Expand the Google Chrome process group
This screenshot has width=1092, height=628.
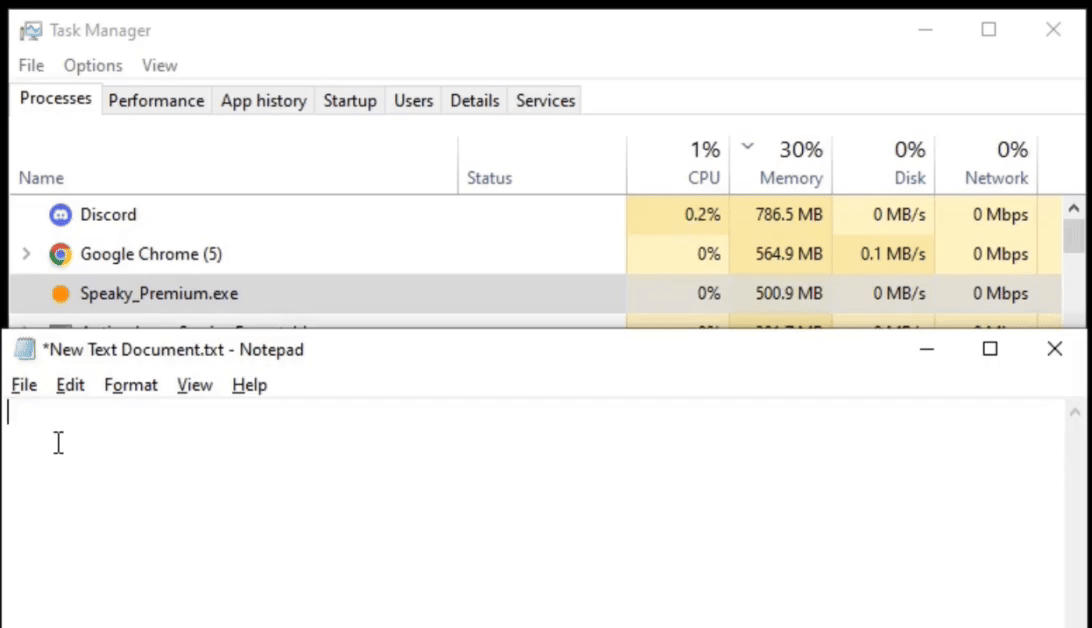coord(27,254)
